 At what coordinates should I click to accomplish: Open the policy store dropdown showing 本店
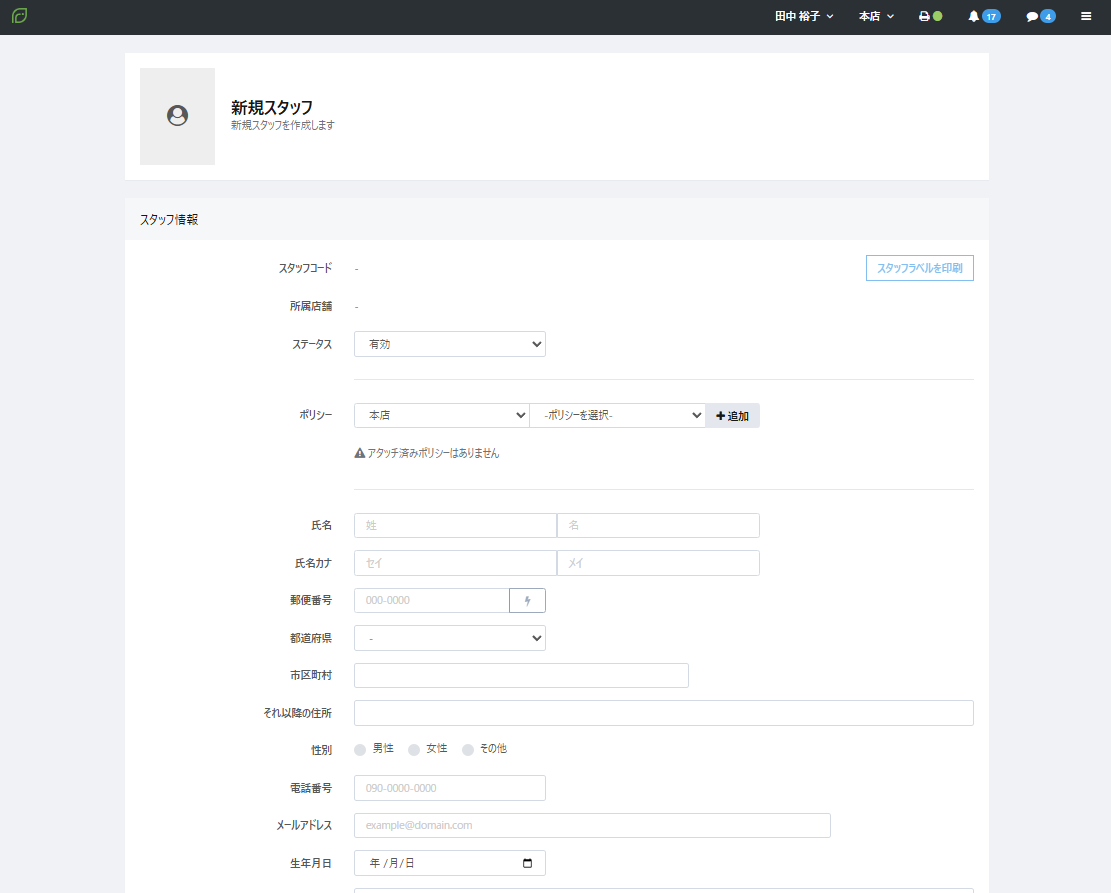[441, 416]
